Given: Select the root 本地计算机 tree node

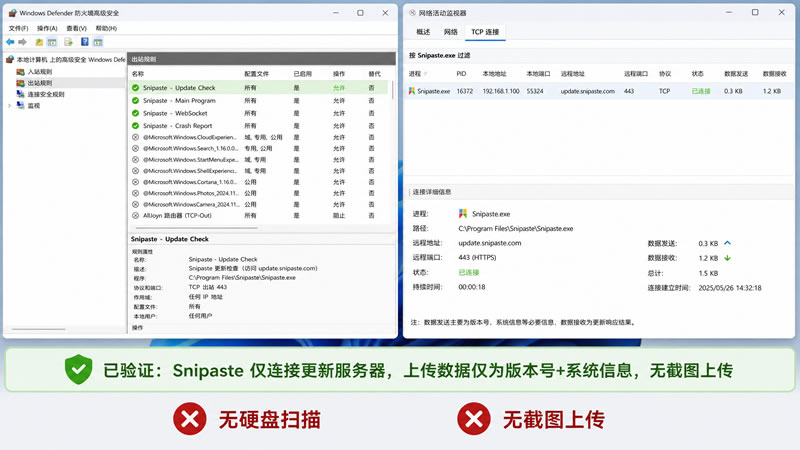Looking at the screenshot, I should (70, 60).
